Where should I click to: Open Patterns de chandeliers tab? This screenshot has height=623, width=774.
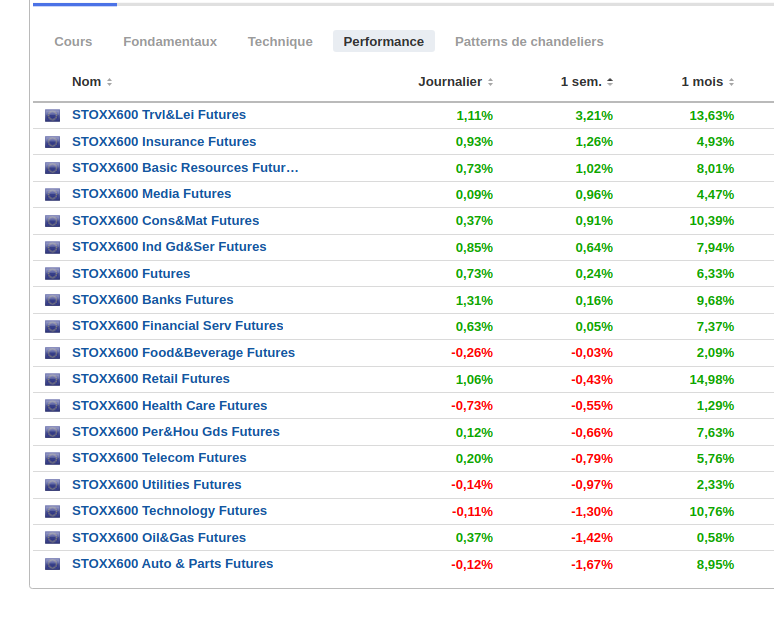tap(529, 41)
